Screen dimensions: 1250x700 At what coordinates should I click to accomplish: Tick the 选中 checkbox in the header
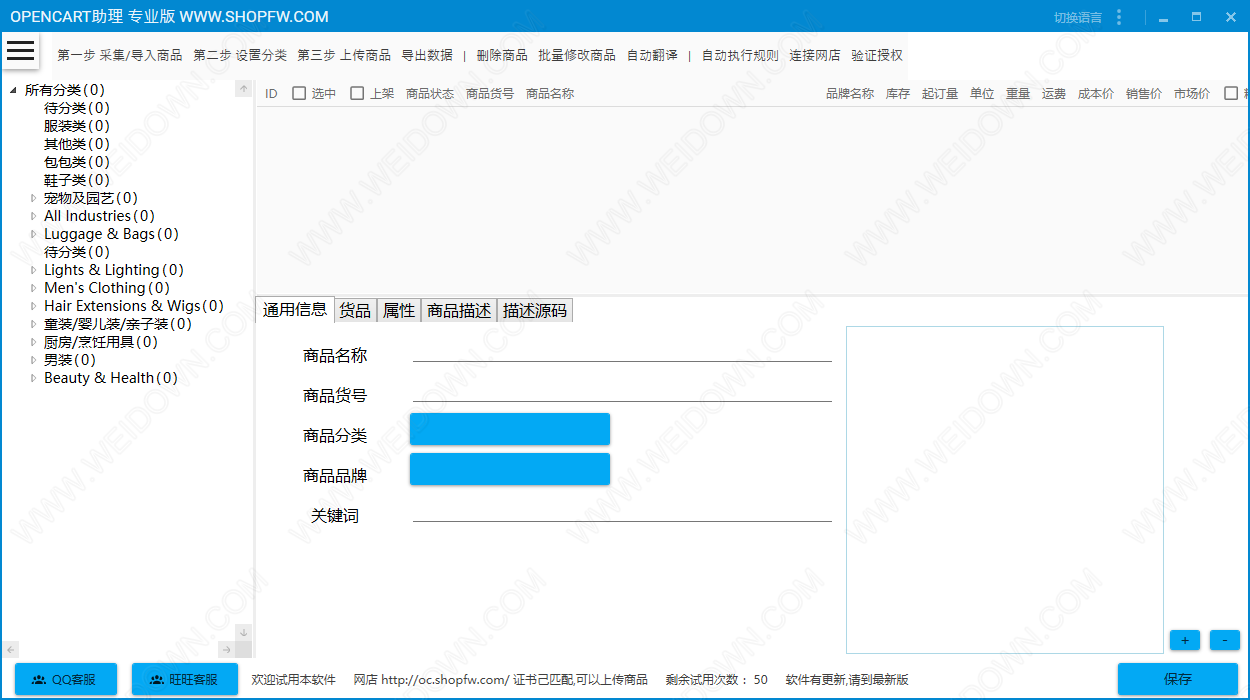pyautogui.click(x=299, y=93)
